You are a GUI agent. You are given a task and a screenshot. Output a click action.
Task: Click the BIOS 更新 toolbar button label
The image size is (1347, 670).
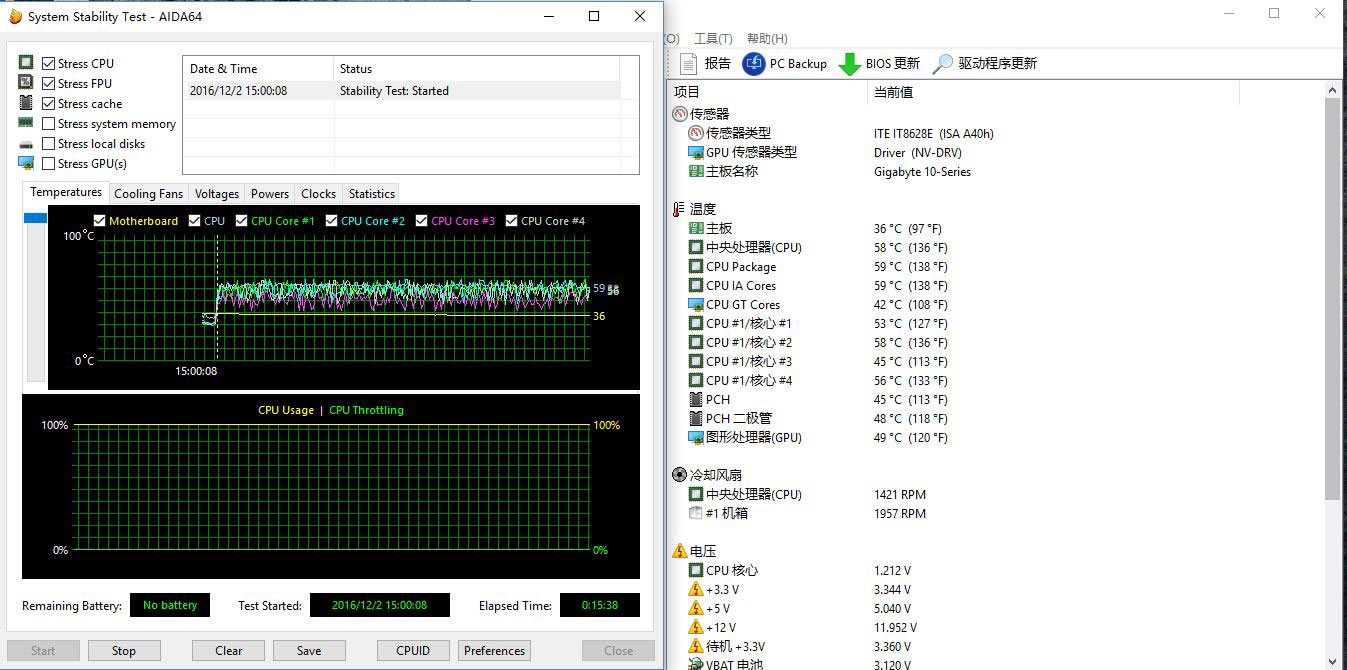pos(893,63)
